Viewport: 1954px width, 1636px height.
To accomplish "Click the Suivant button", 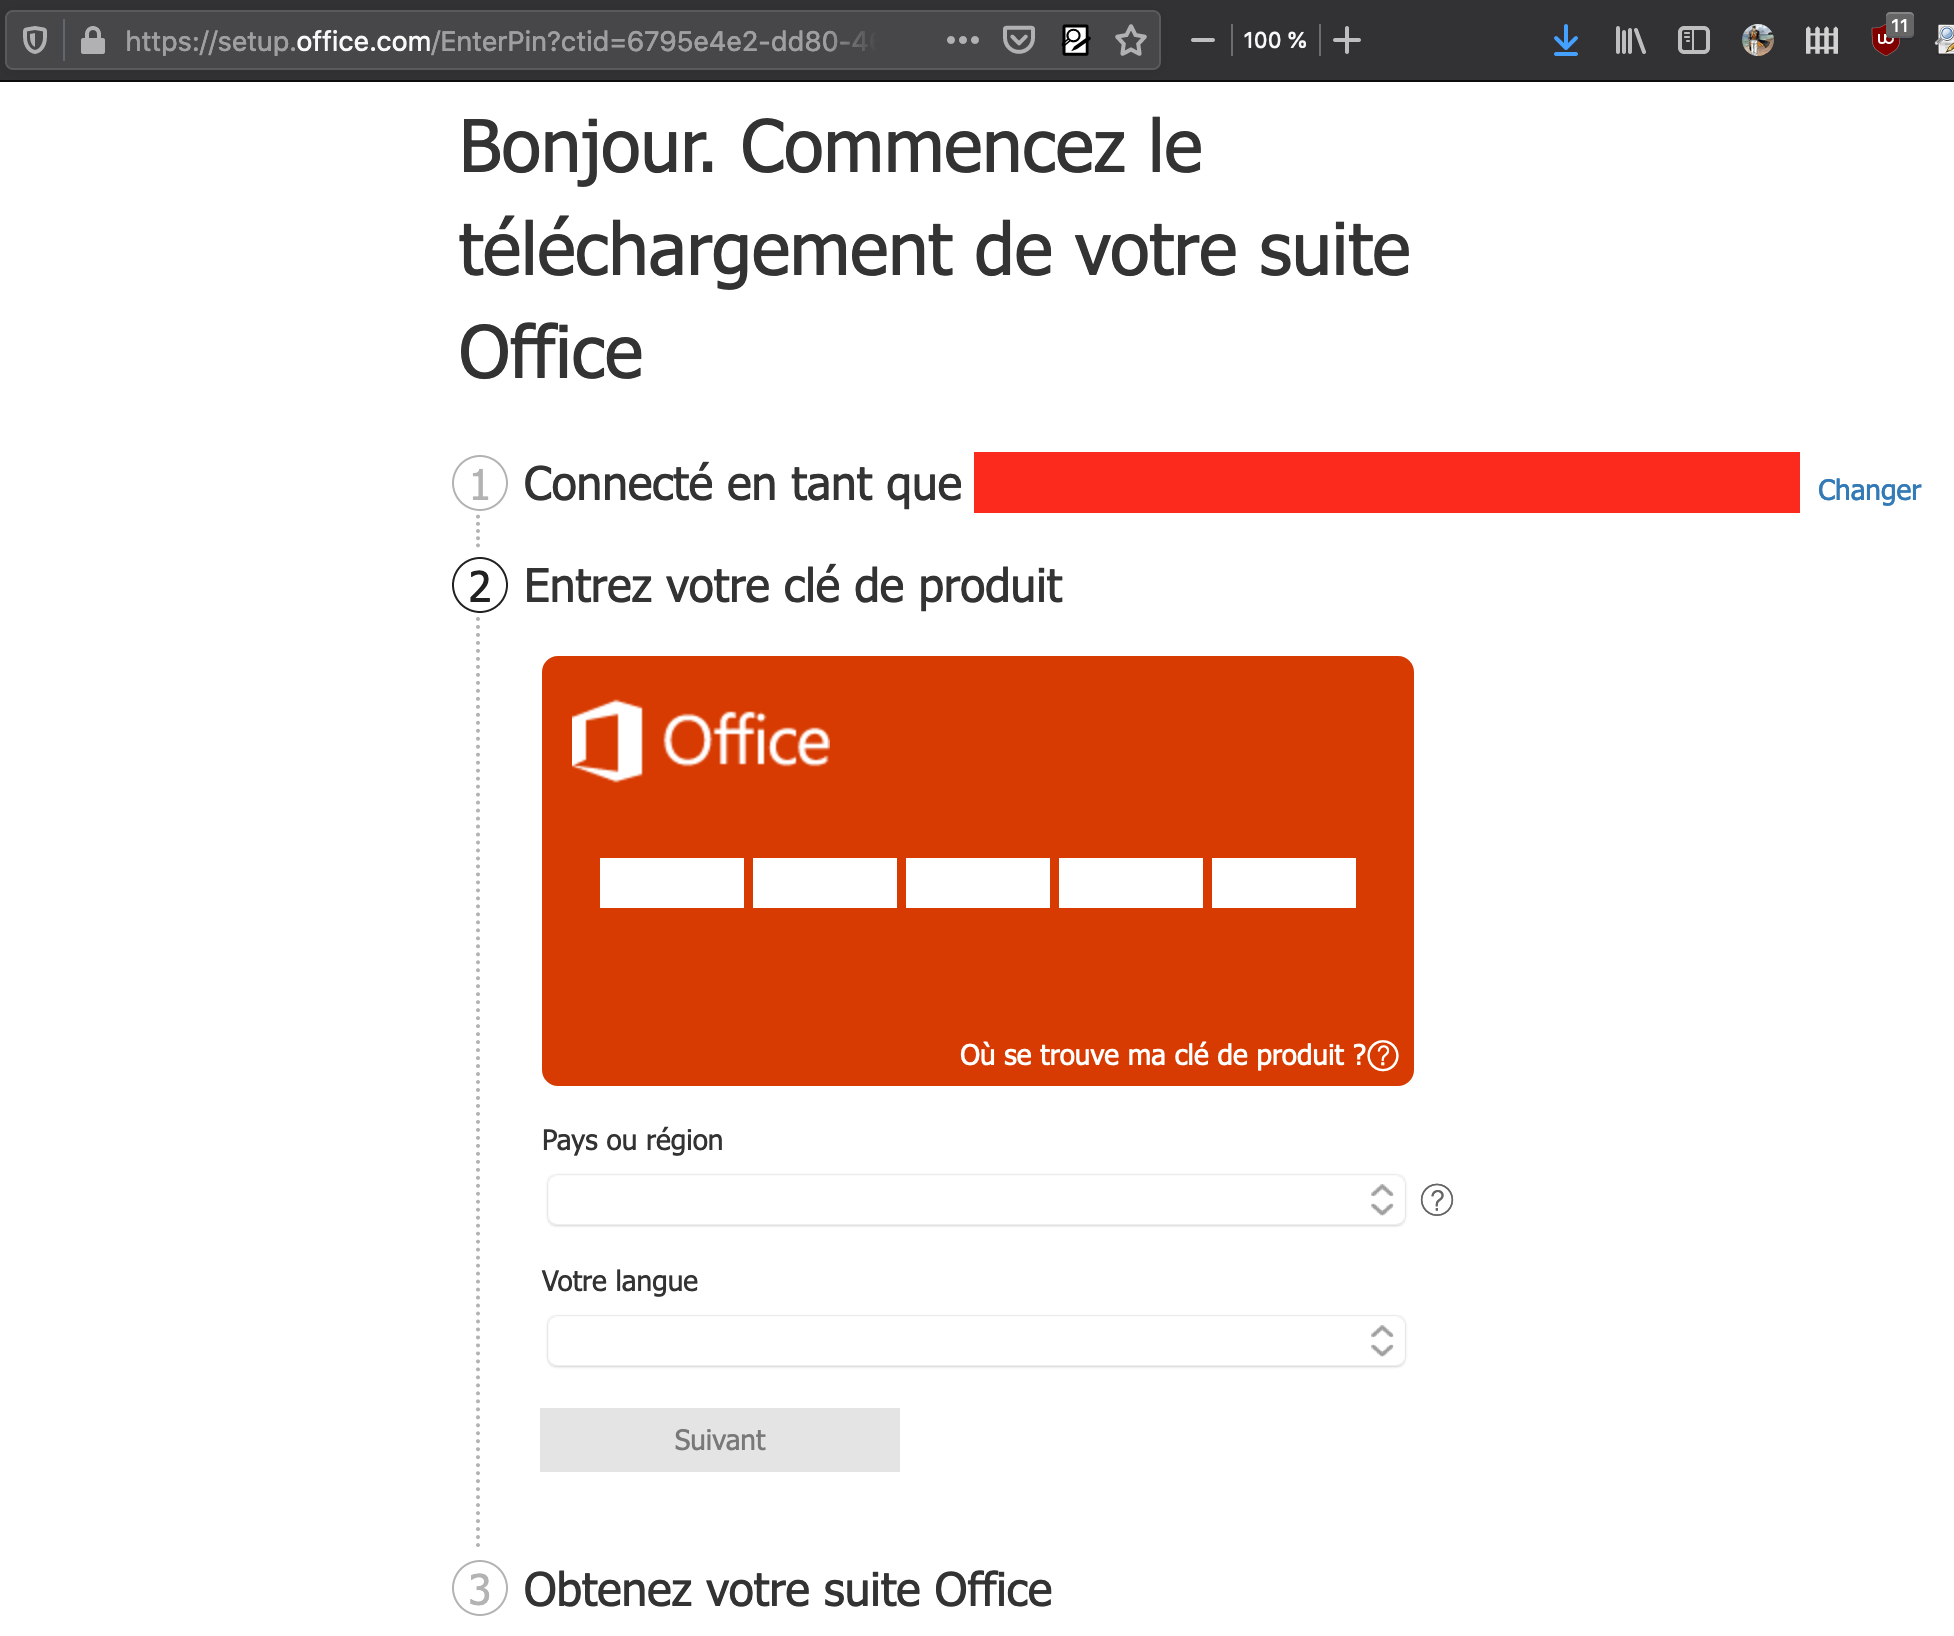I will pos(720,1440).
